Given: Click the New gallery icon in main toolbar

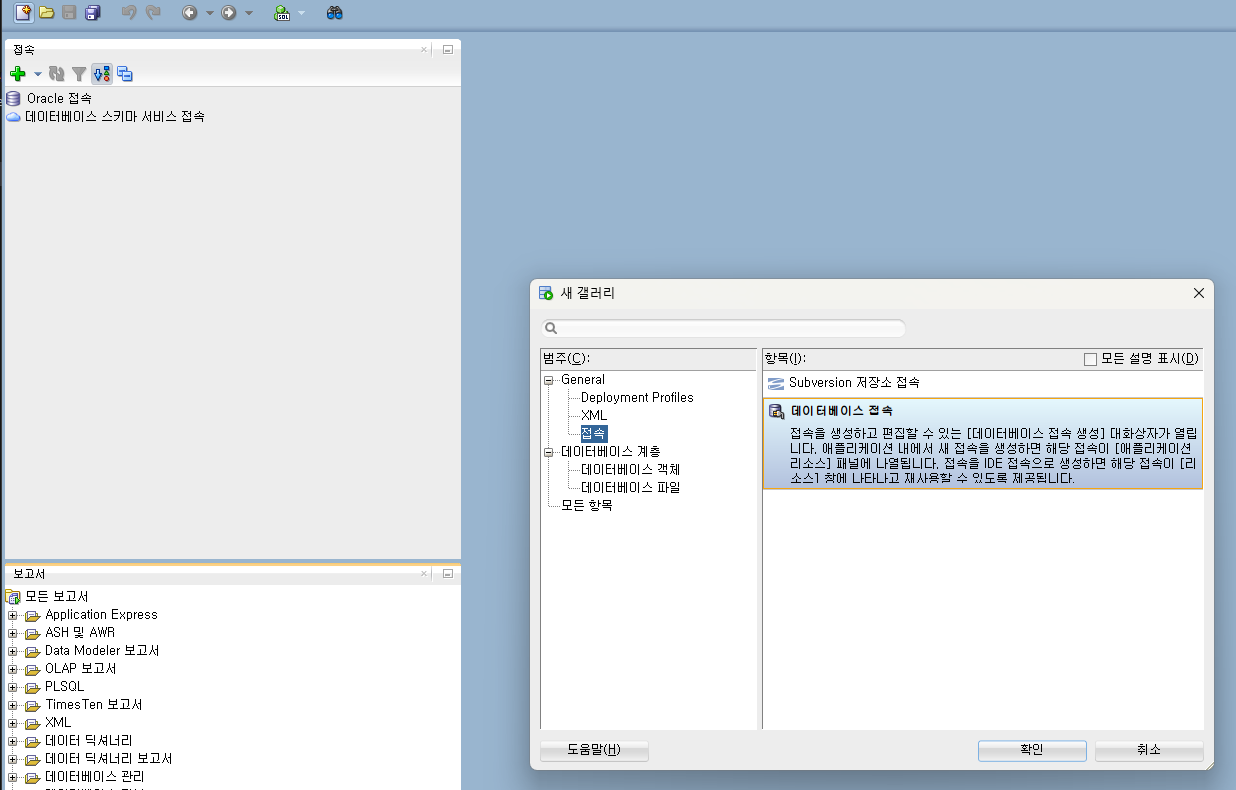Looking at the screenshot, I should [x=23, y=13].
